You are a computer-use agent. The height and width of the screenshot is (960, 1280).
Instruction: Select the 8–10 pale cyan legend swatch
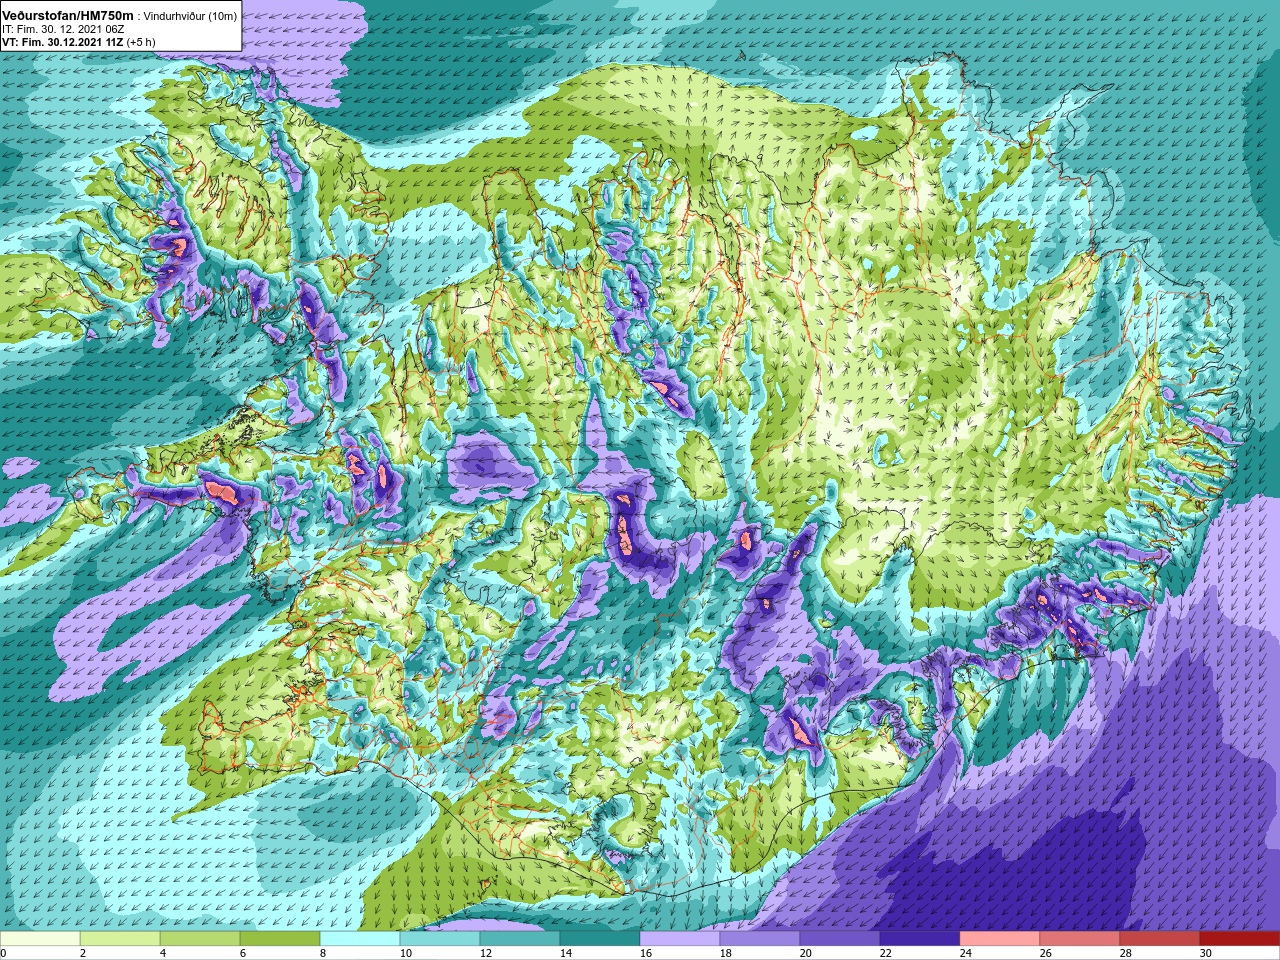(x=360, y=939)
